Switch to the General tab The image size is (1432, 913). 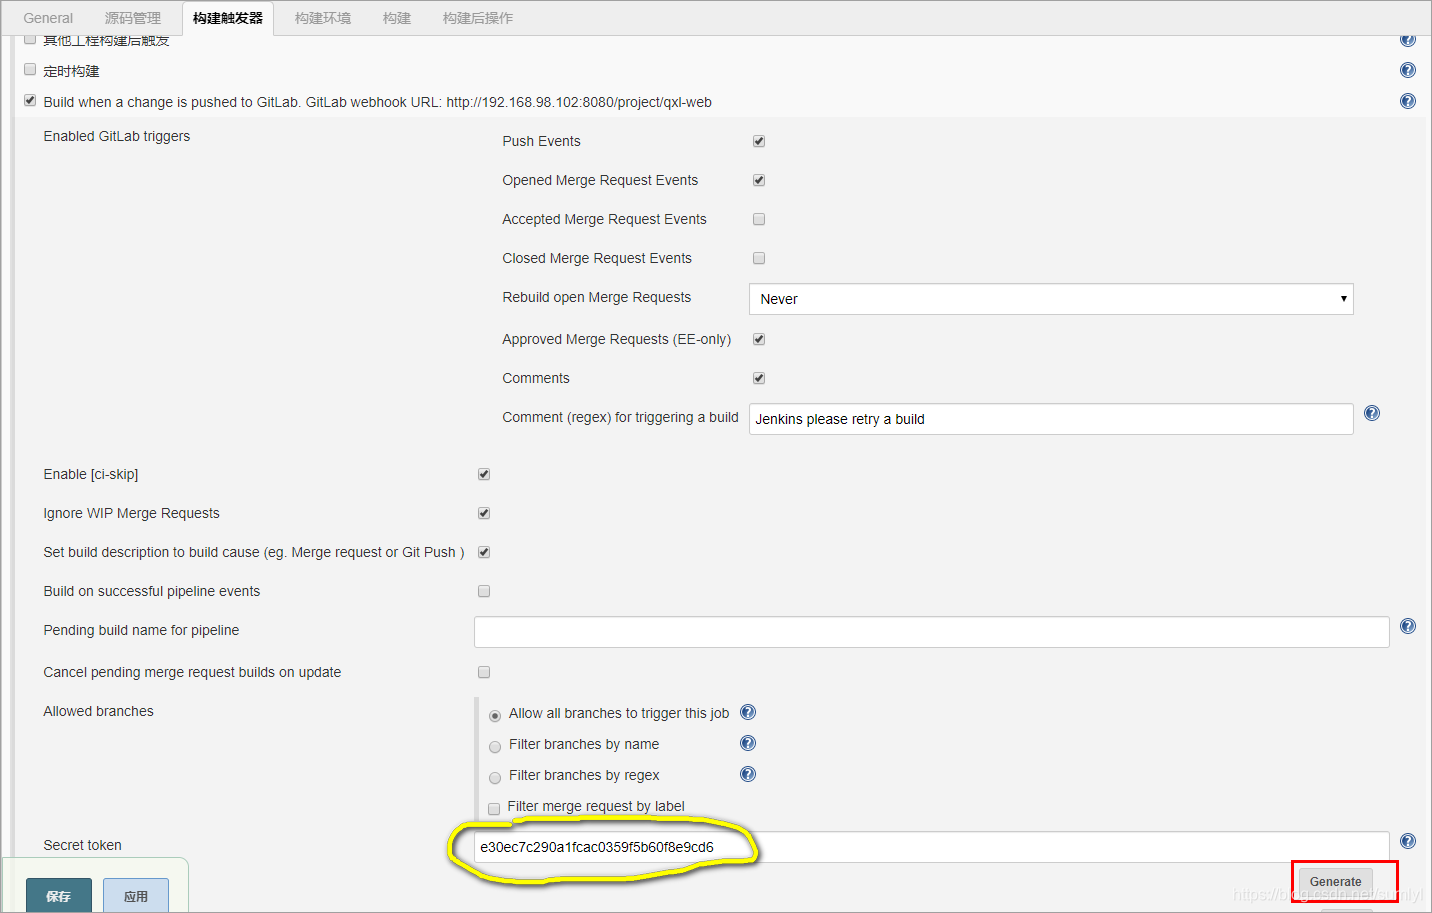tap(48, 18)
